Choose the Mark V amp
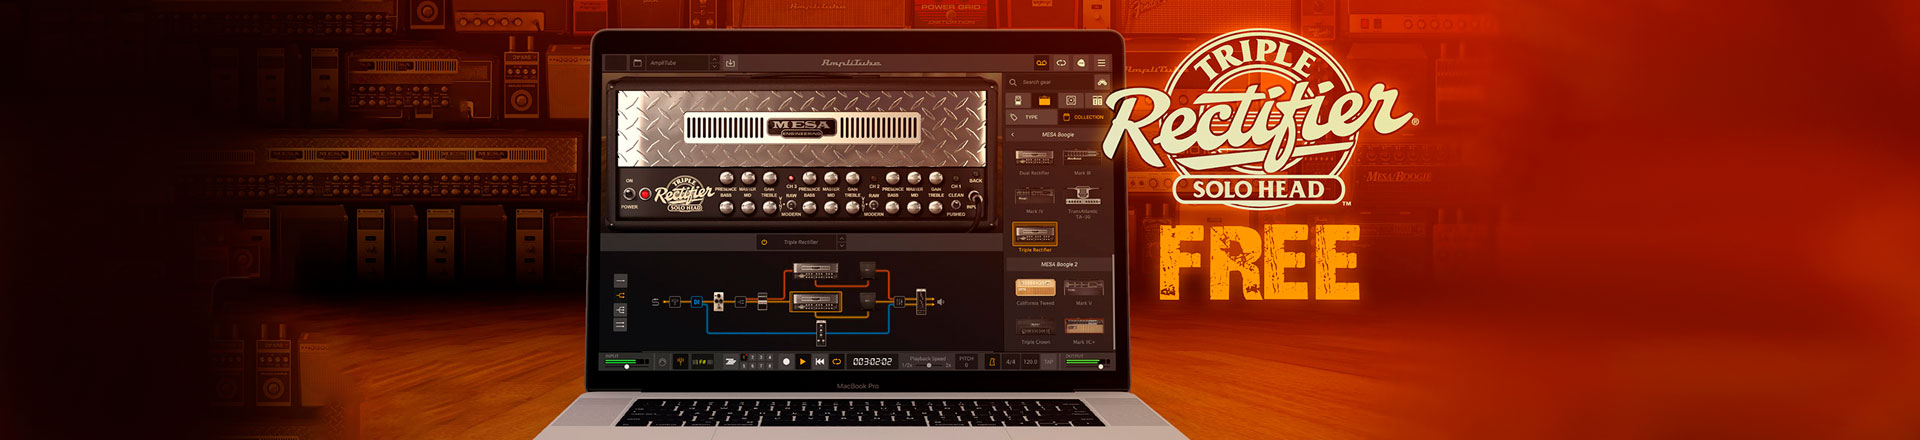The height and width of the screenshot is (440, 1920). click(1083, 290)
